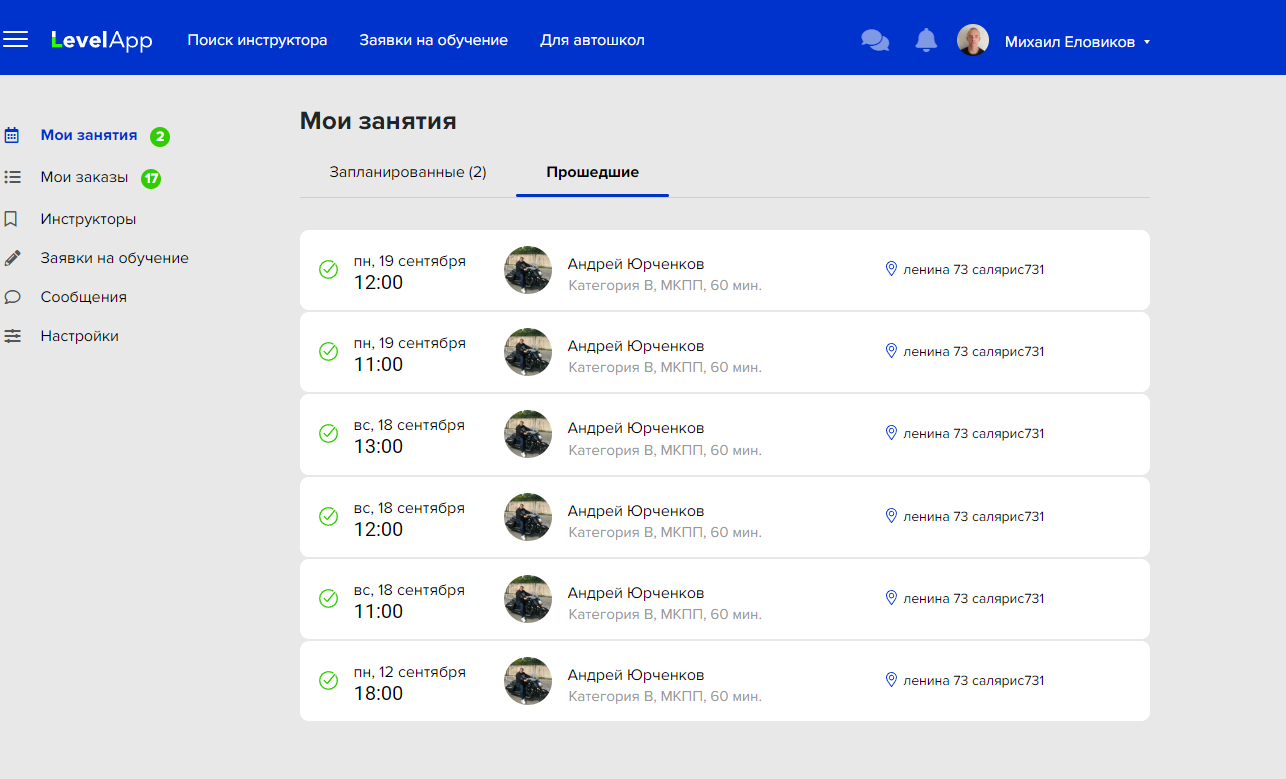
Task: Click the bookmark icon beside Инструкторы
Action: pyautogui.click(x=12, y=219)
